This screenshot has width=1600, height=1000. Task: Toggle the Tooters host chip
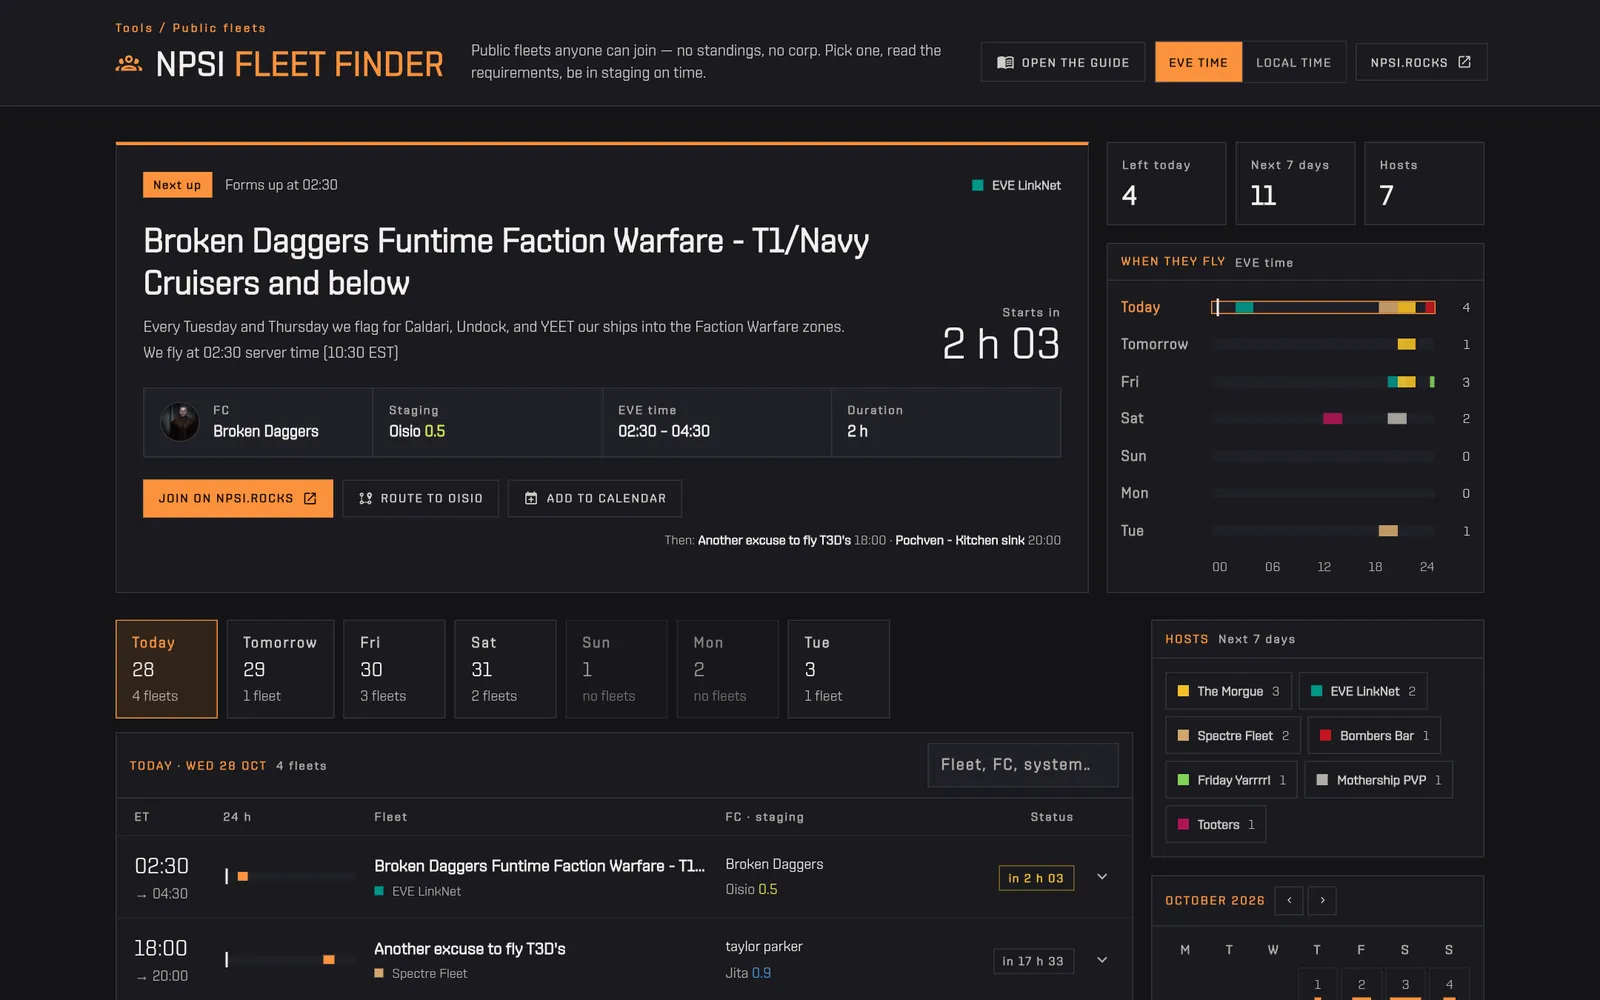pyautogui.click(x=1215, y=824)
